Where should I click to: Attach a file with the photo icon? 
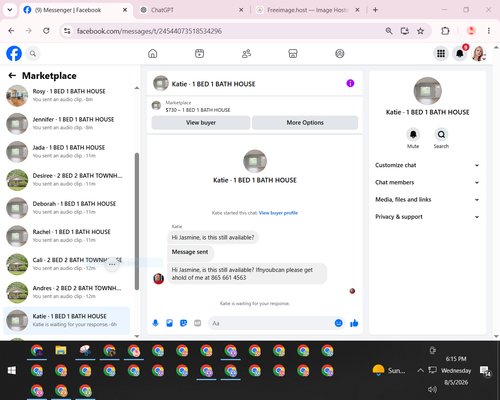pos(169,323)
